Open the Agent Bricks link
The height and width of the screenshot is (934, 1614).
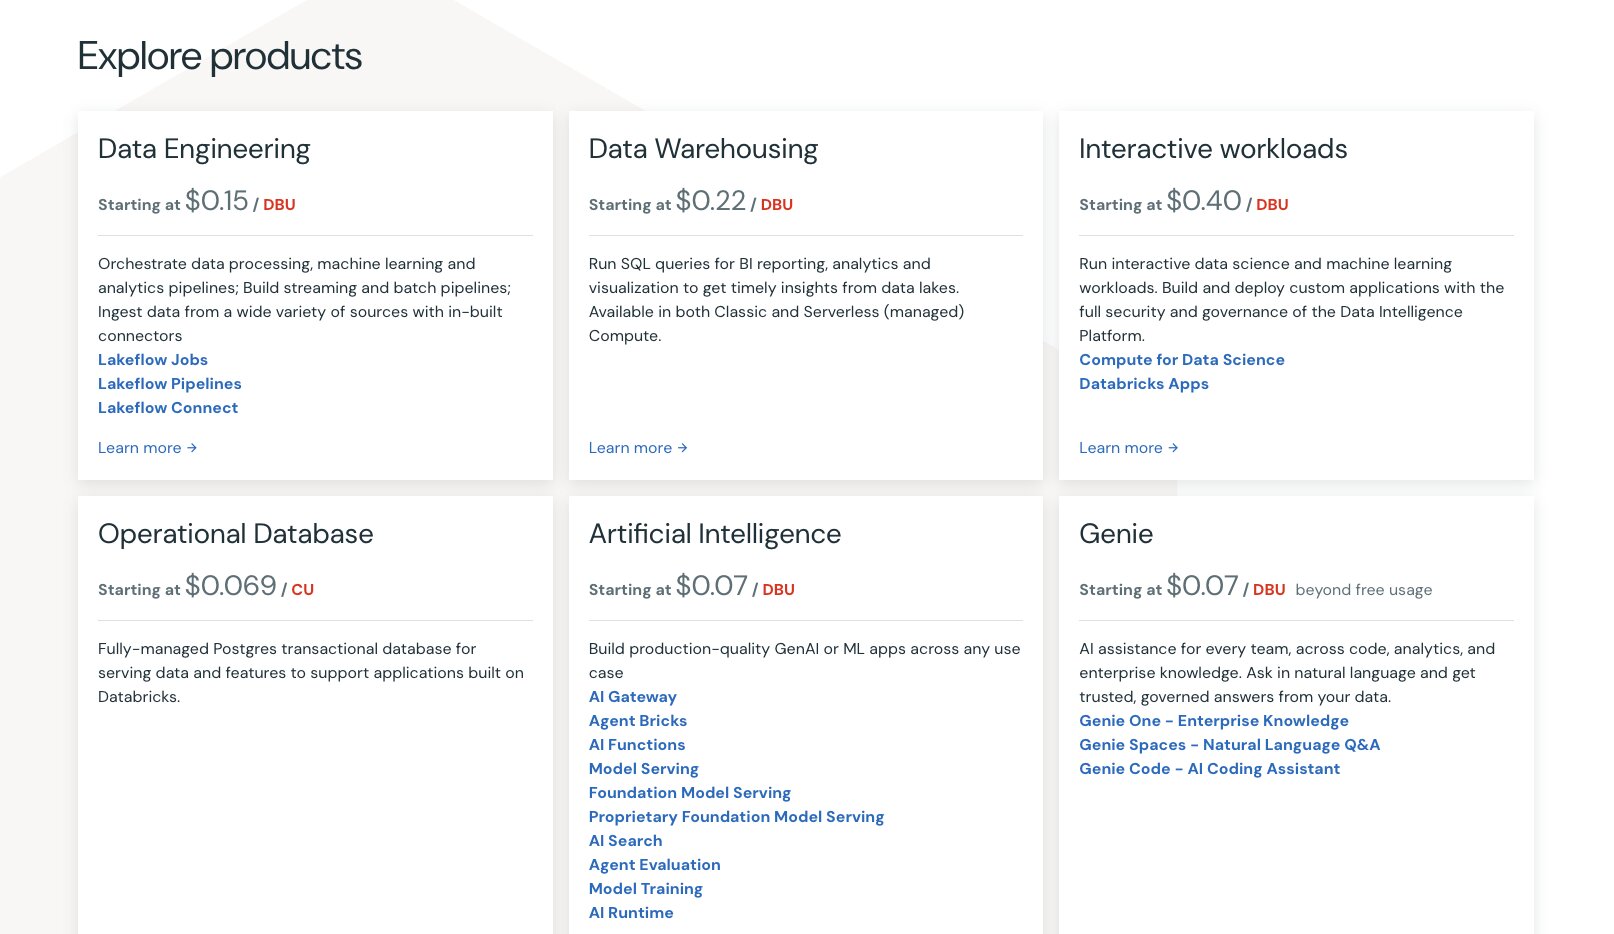[638, 721]
